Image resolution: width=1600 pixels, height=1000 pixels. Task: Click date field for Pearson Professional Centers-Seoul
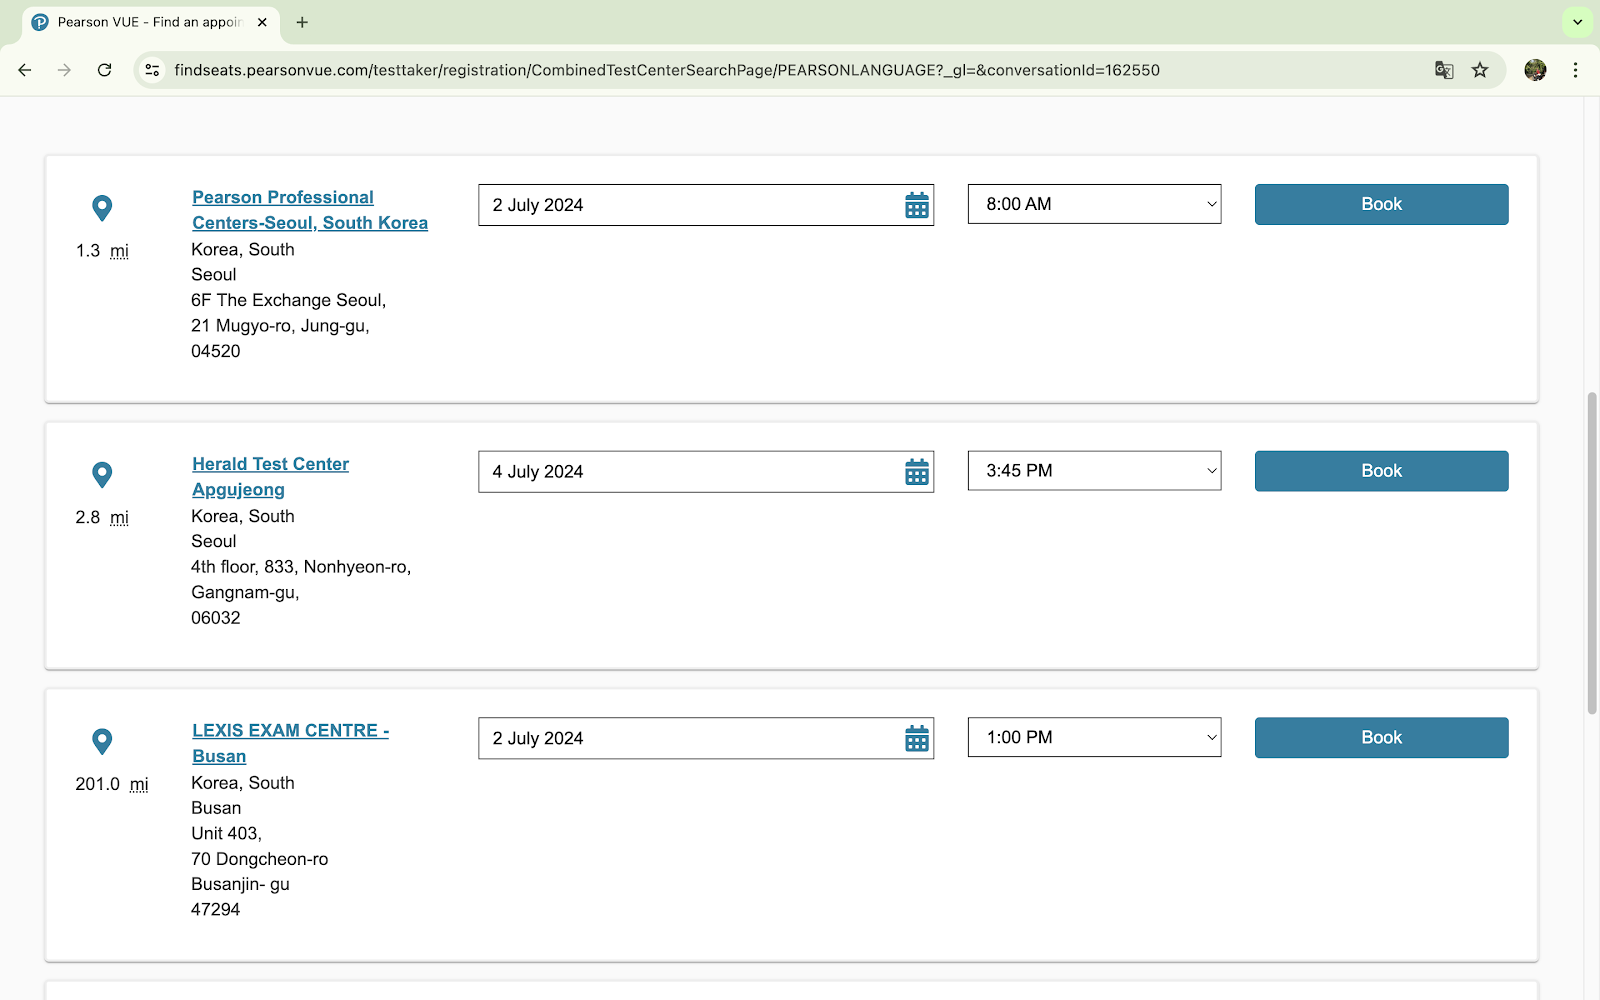coord(706,205)
